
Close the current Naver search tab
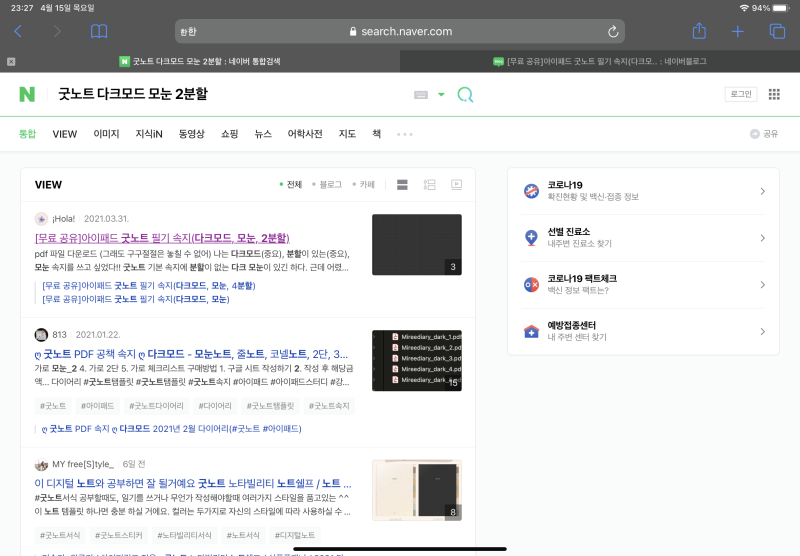[x=11, y=62]
